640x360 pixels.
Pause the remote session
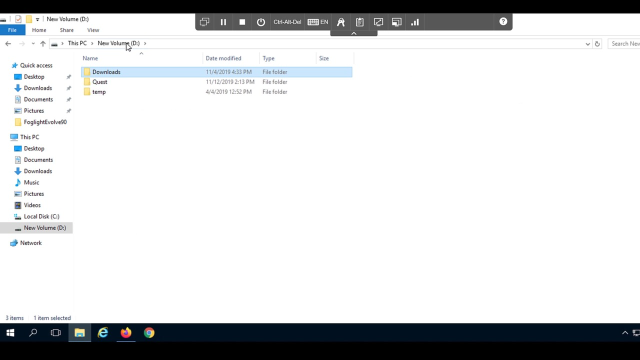click(x=223, y=22)
